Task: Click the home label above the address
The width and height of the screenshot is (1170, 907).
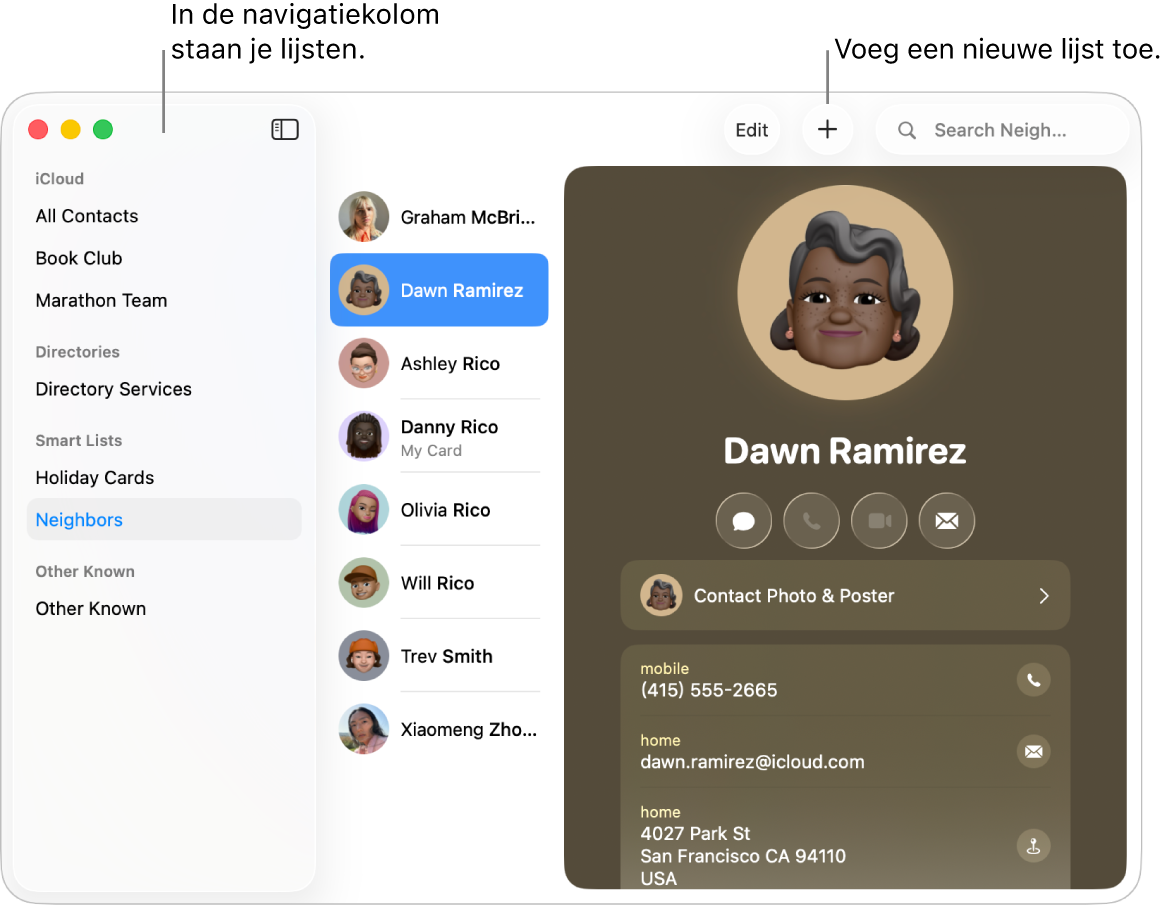Action: tap(660, 812)
